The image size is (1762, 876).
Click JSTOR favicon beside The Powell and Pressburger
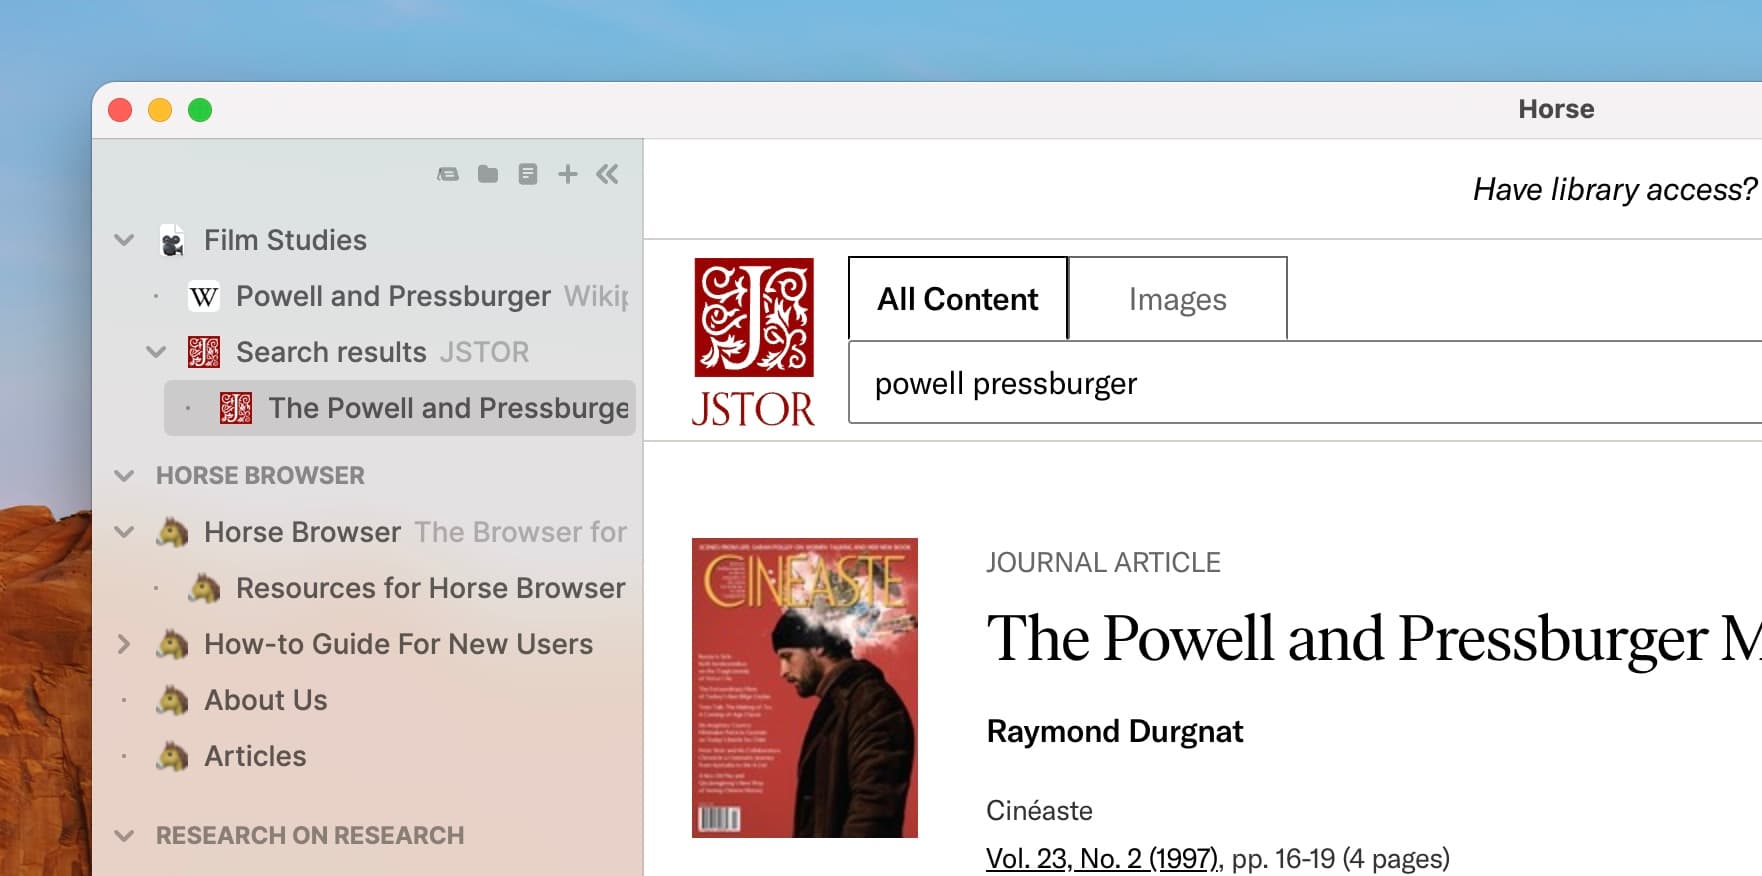coord(236,408)
